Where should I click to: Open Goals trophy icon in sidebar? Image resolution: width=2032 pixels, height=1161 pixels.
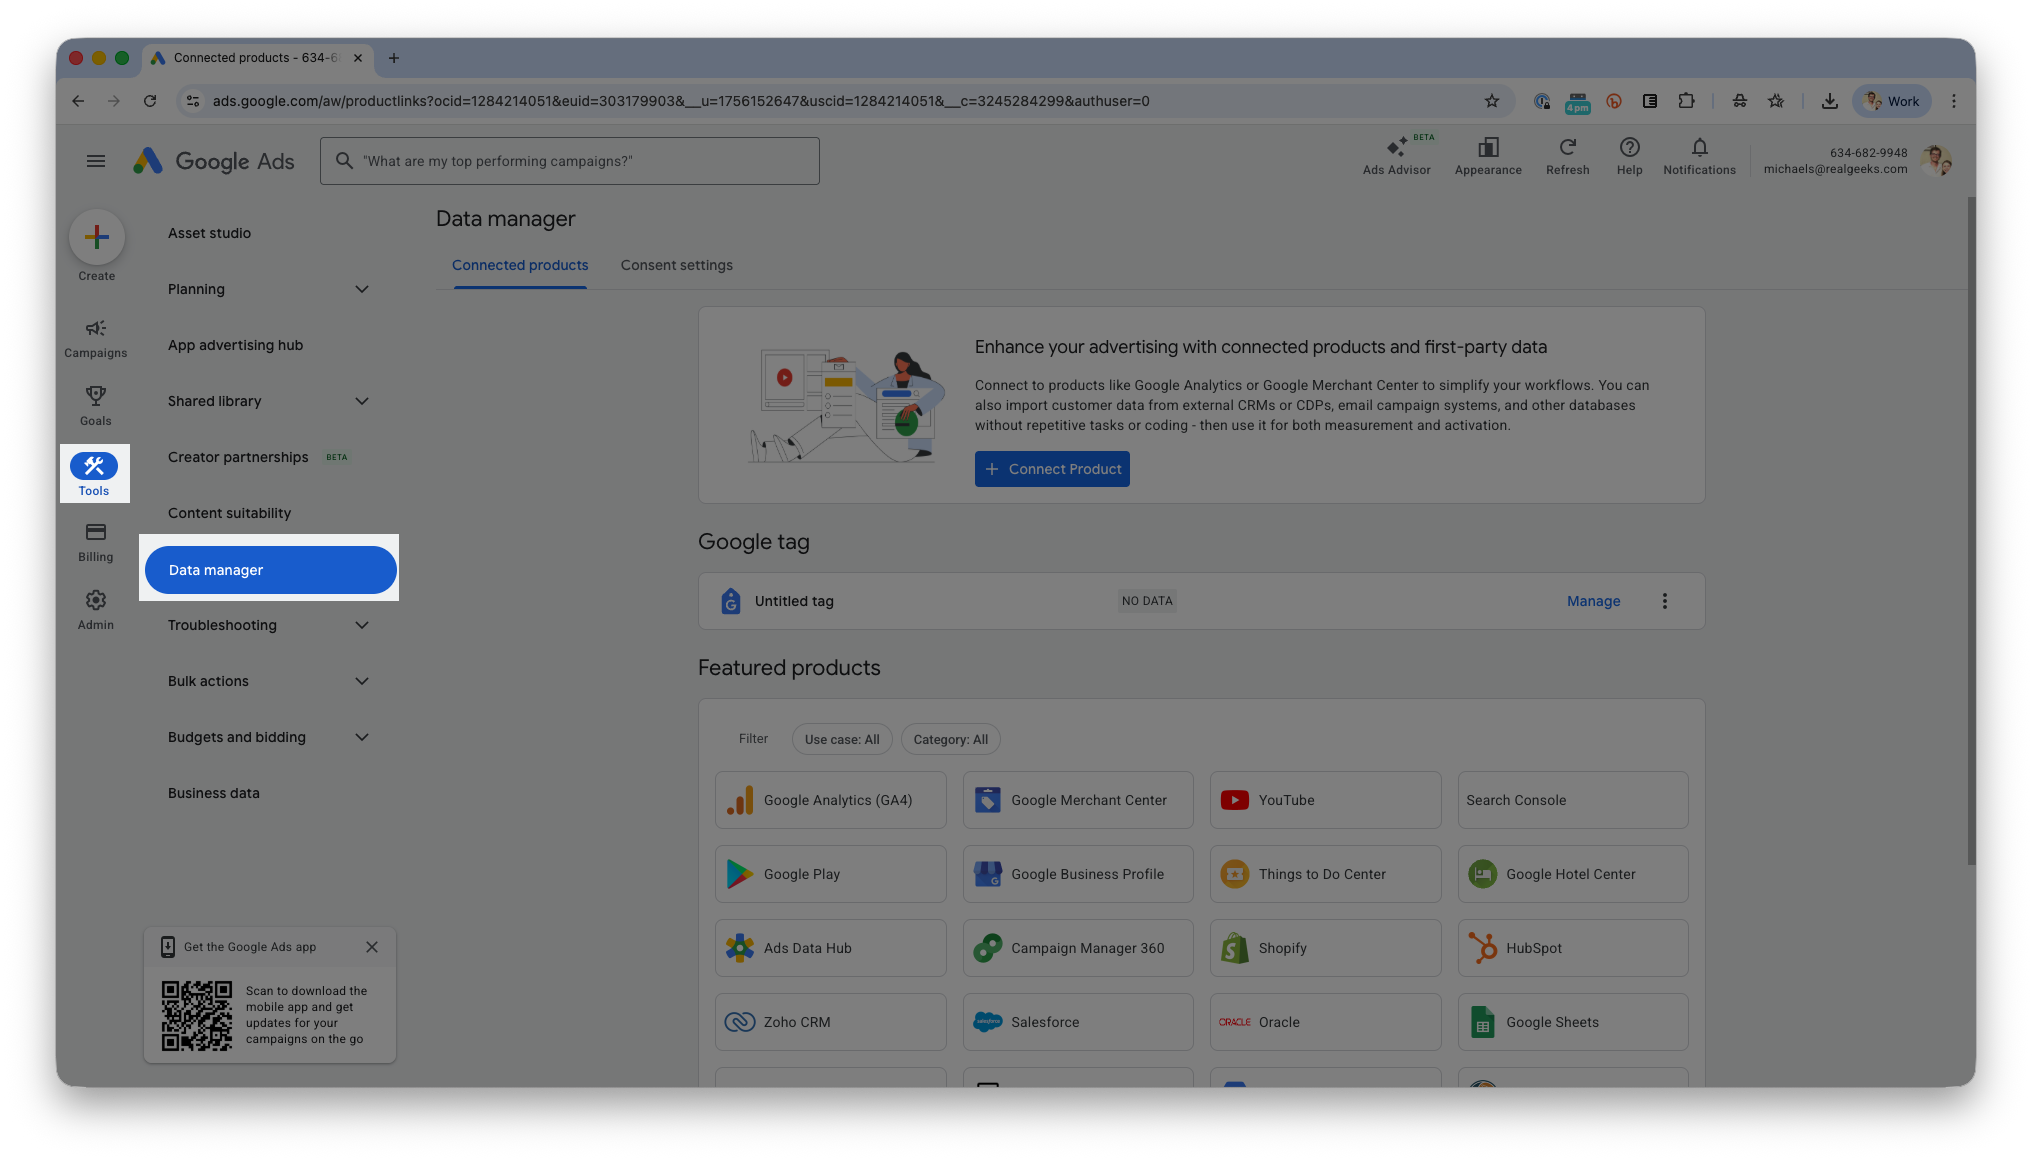[96, 396]
